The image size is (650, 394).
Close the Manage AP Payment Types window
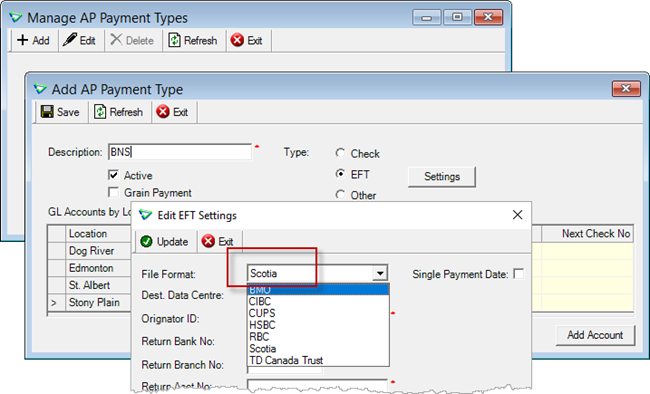(488, 17)
